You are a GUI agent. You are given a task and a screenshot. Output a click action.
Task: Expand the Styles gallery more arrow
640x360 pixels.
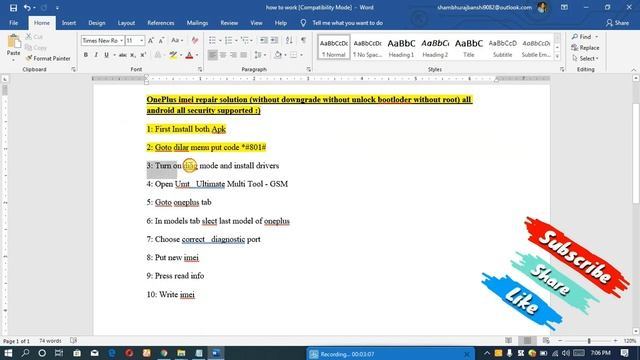[557, 57]
